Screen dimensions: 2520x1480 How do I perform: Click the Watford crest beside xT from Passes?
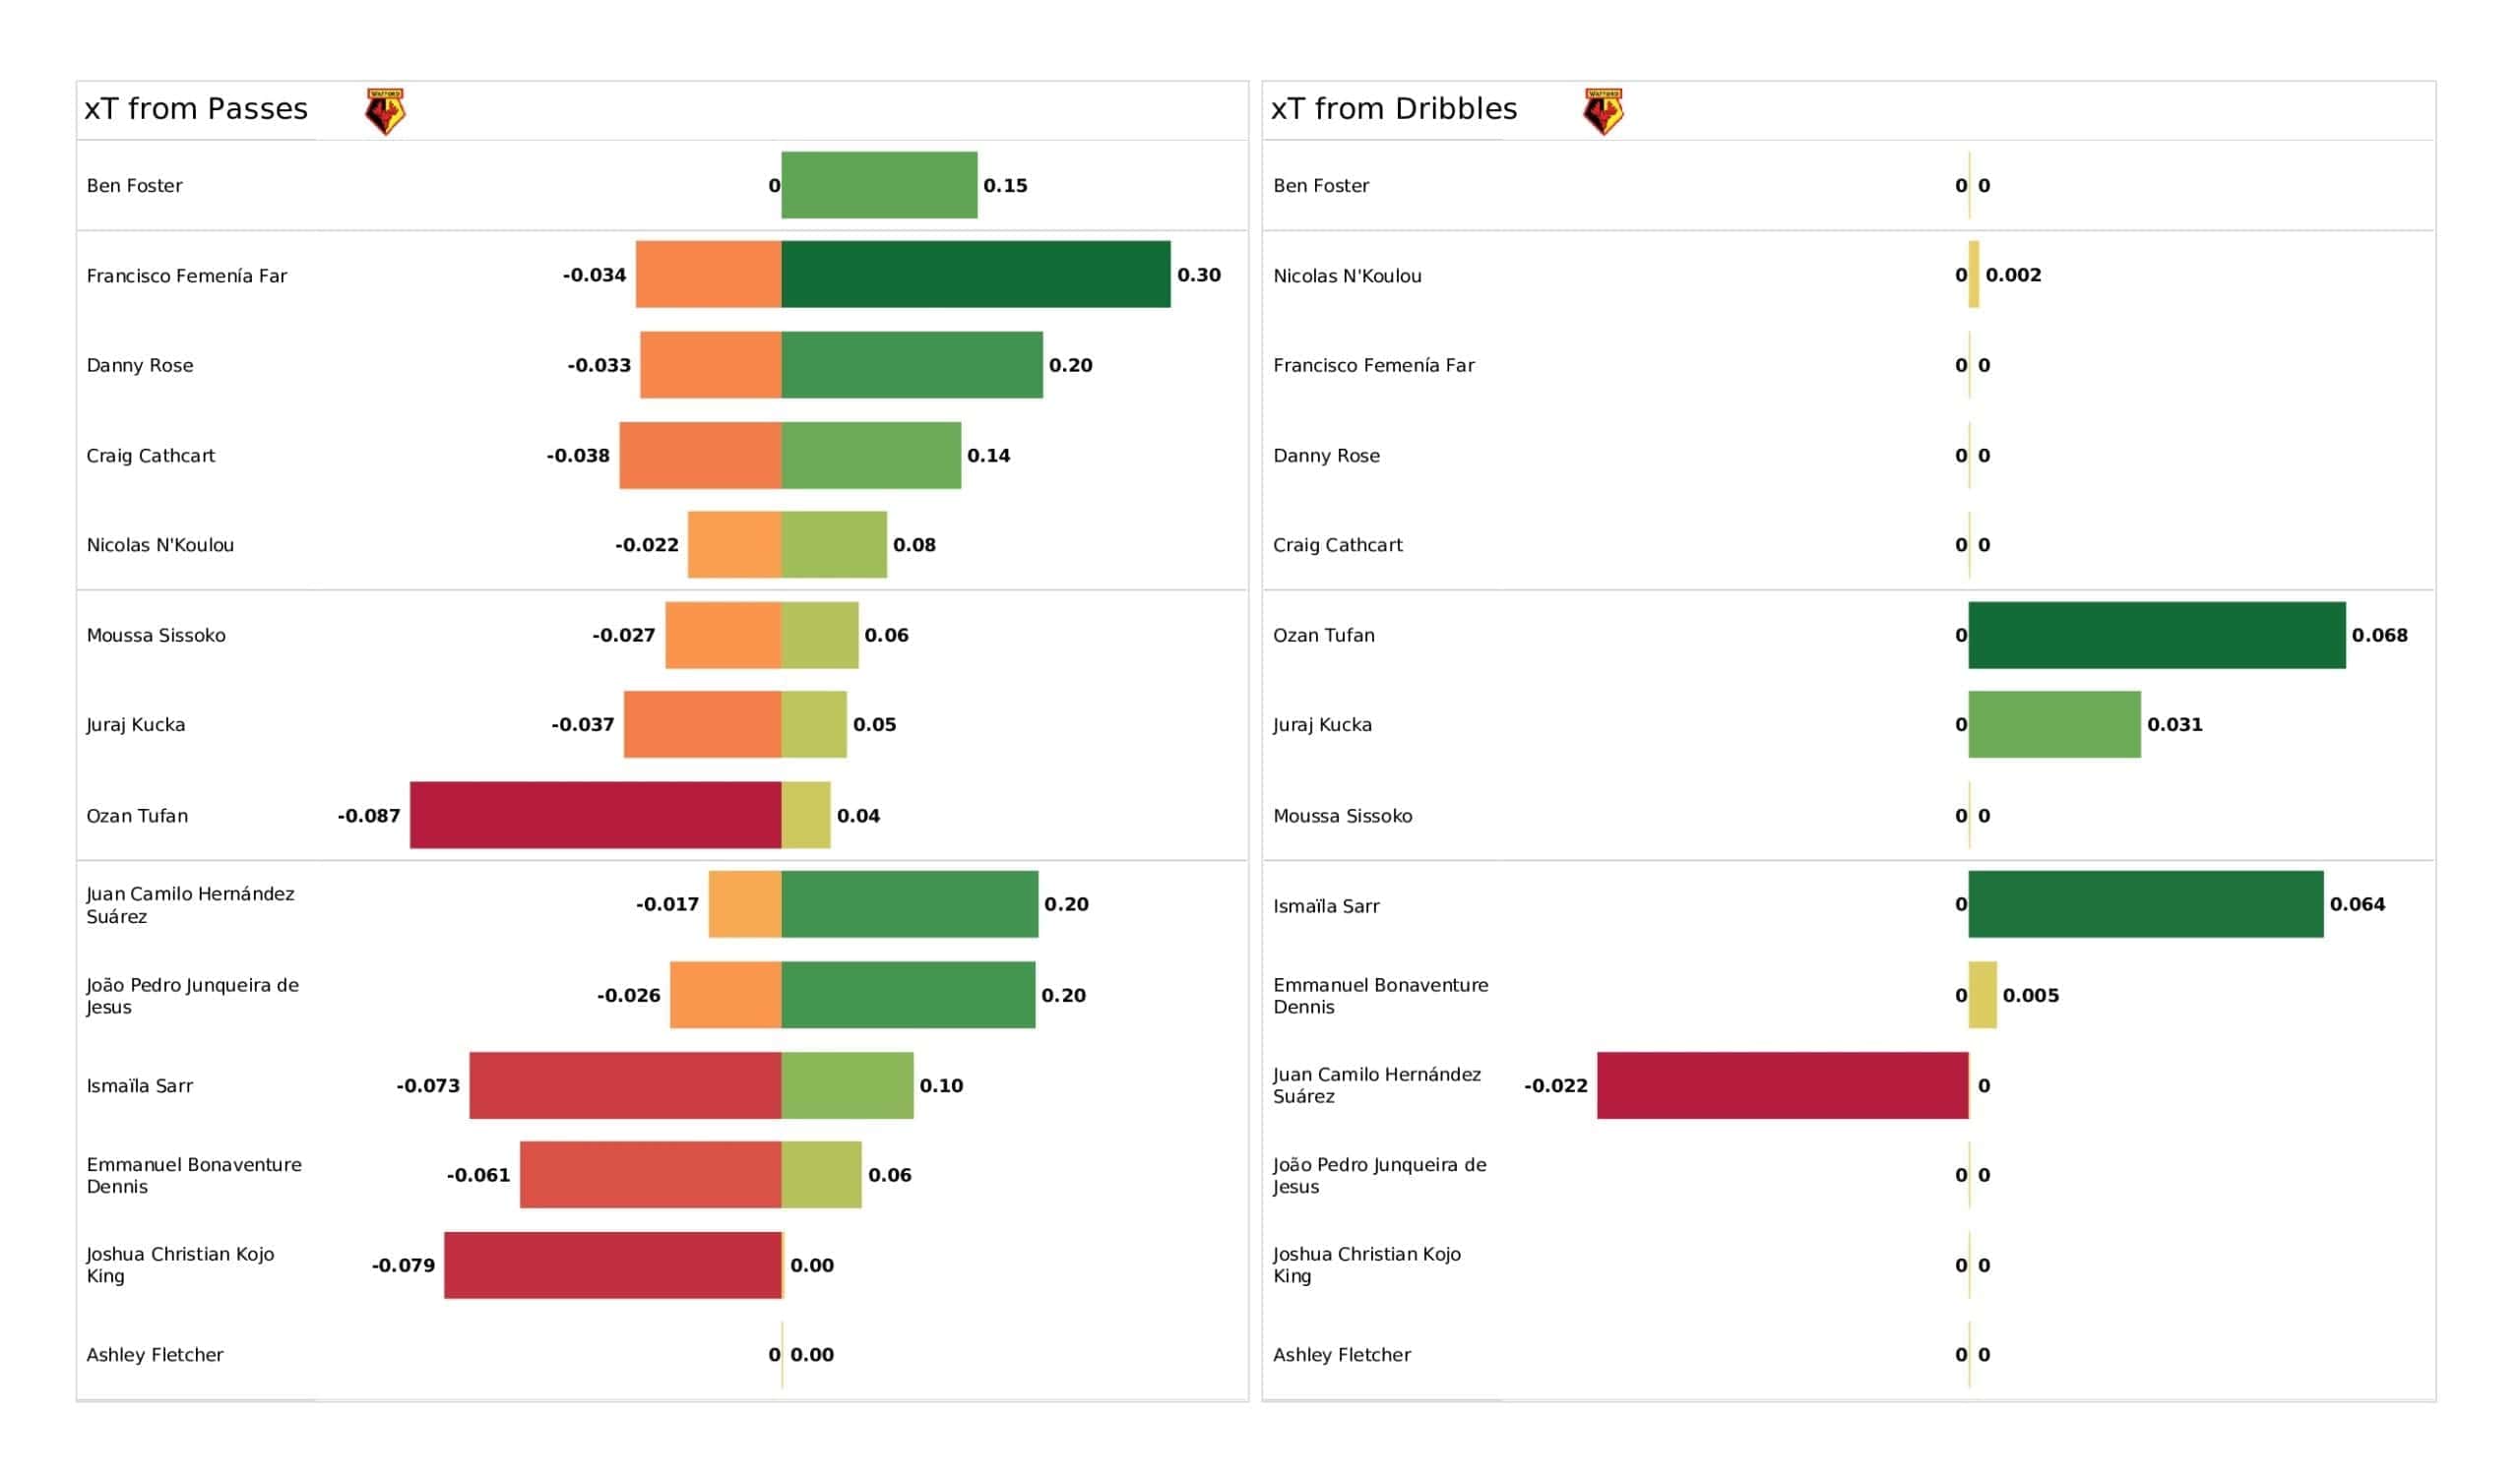click(x=385, y=111)
